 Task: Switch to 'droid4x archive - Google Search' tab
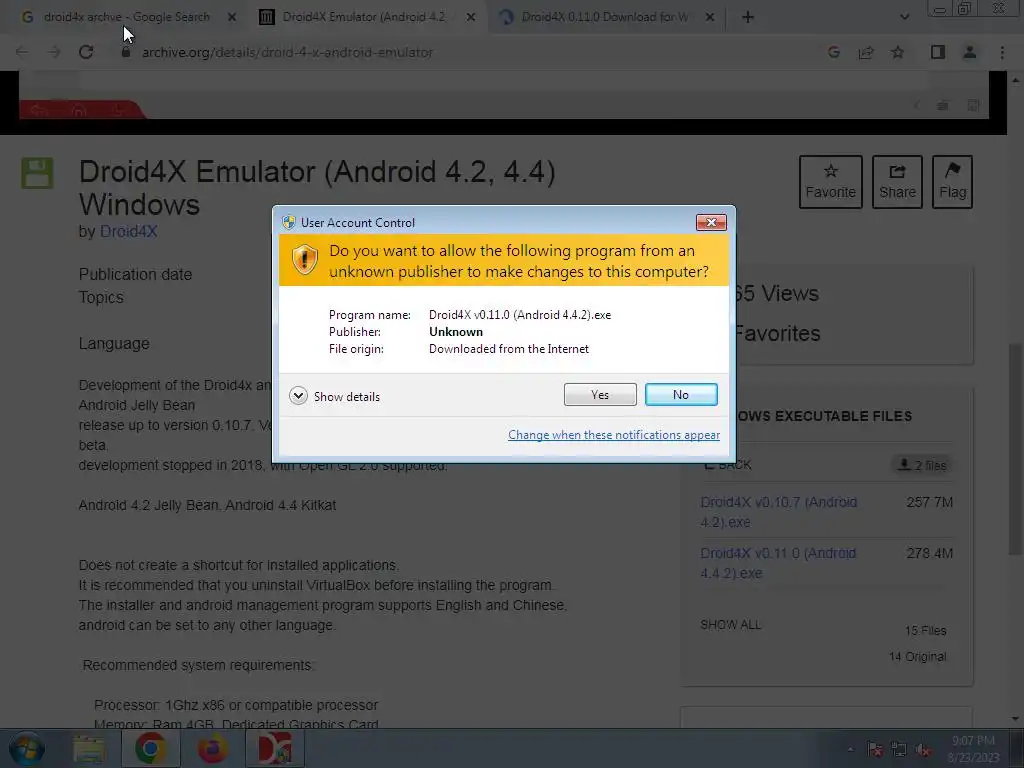click(x=127, y=17)
